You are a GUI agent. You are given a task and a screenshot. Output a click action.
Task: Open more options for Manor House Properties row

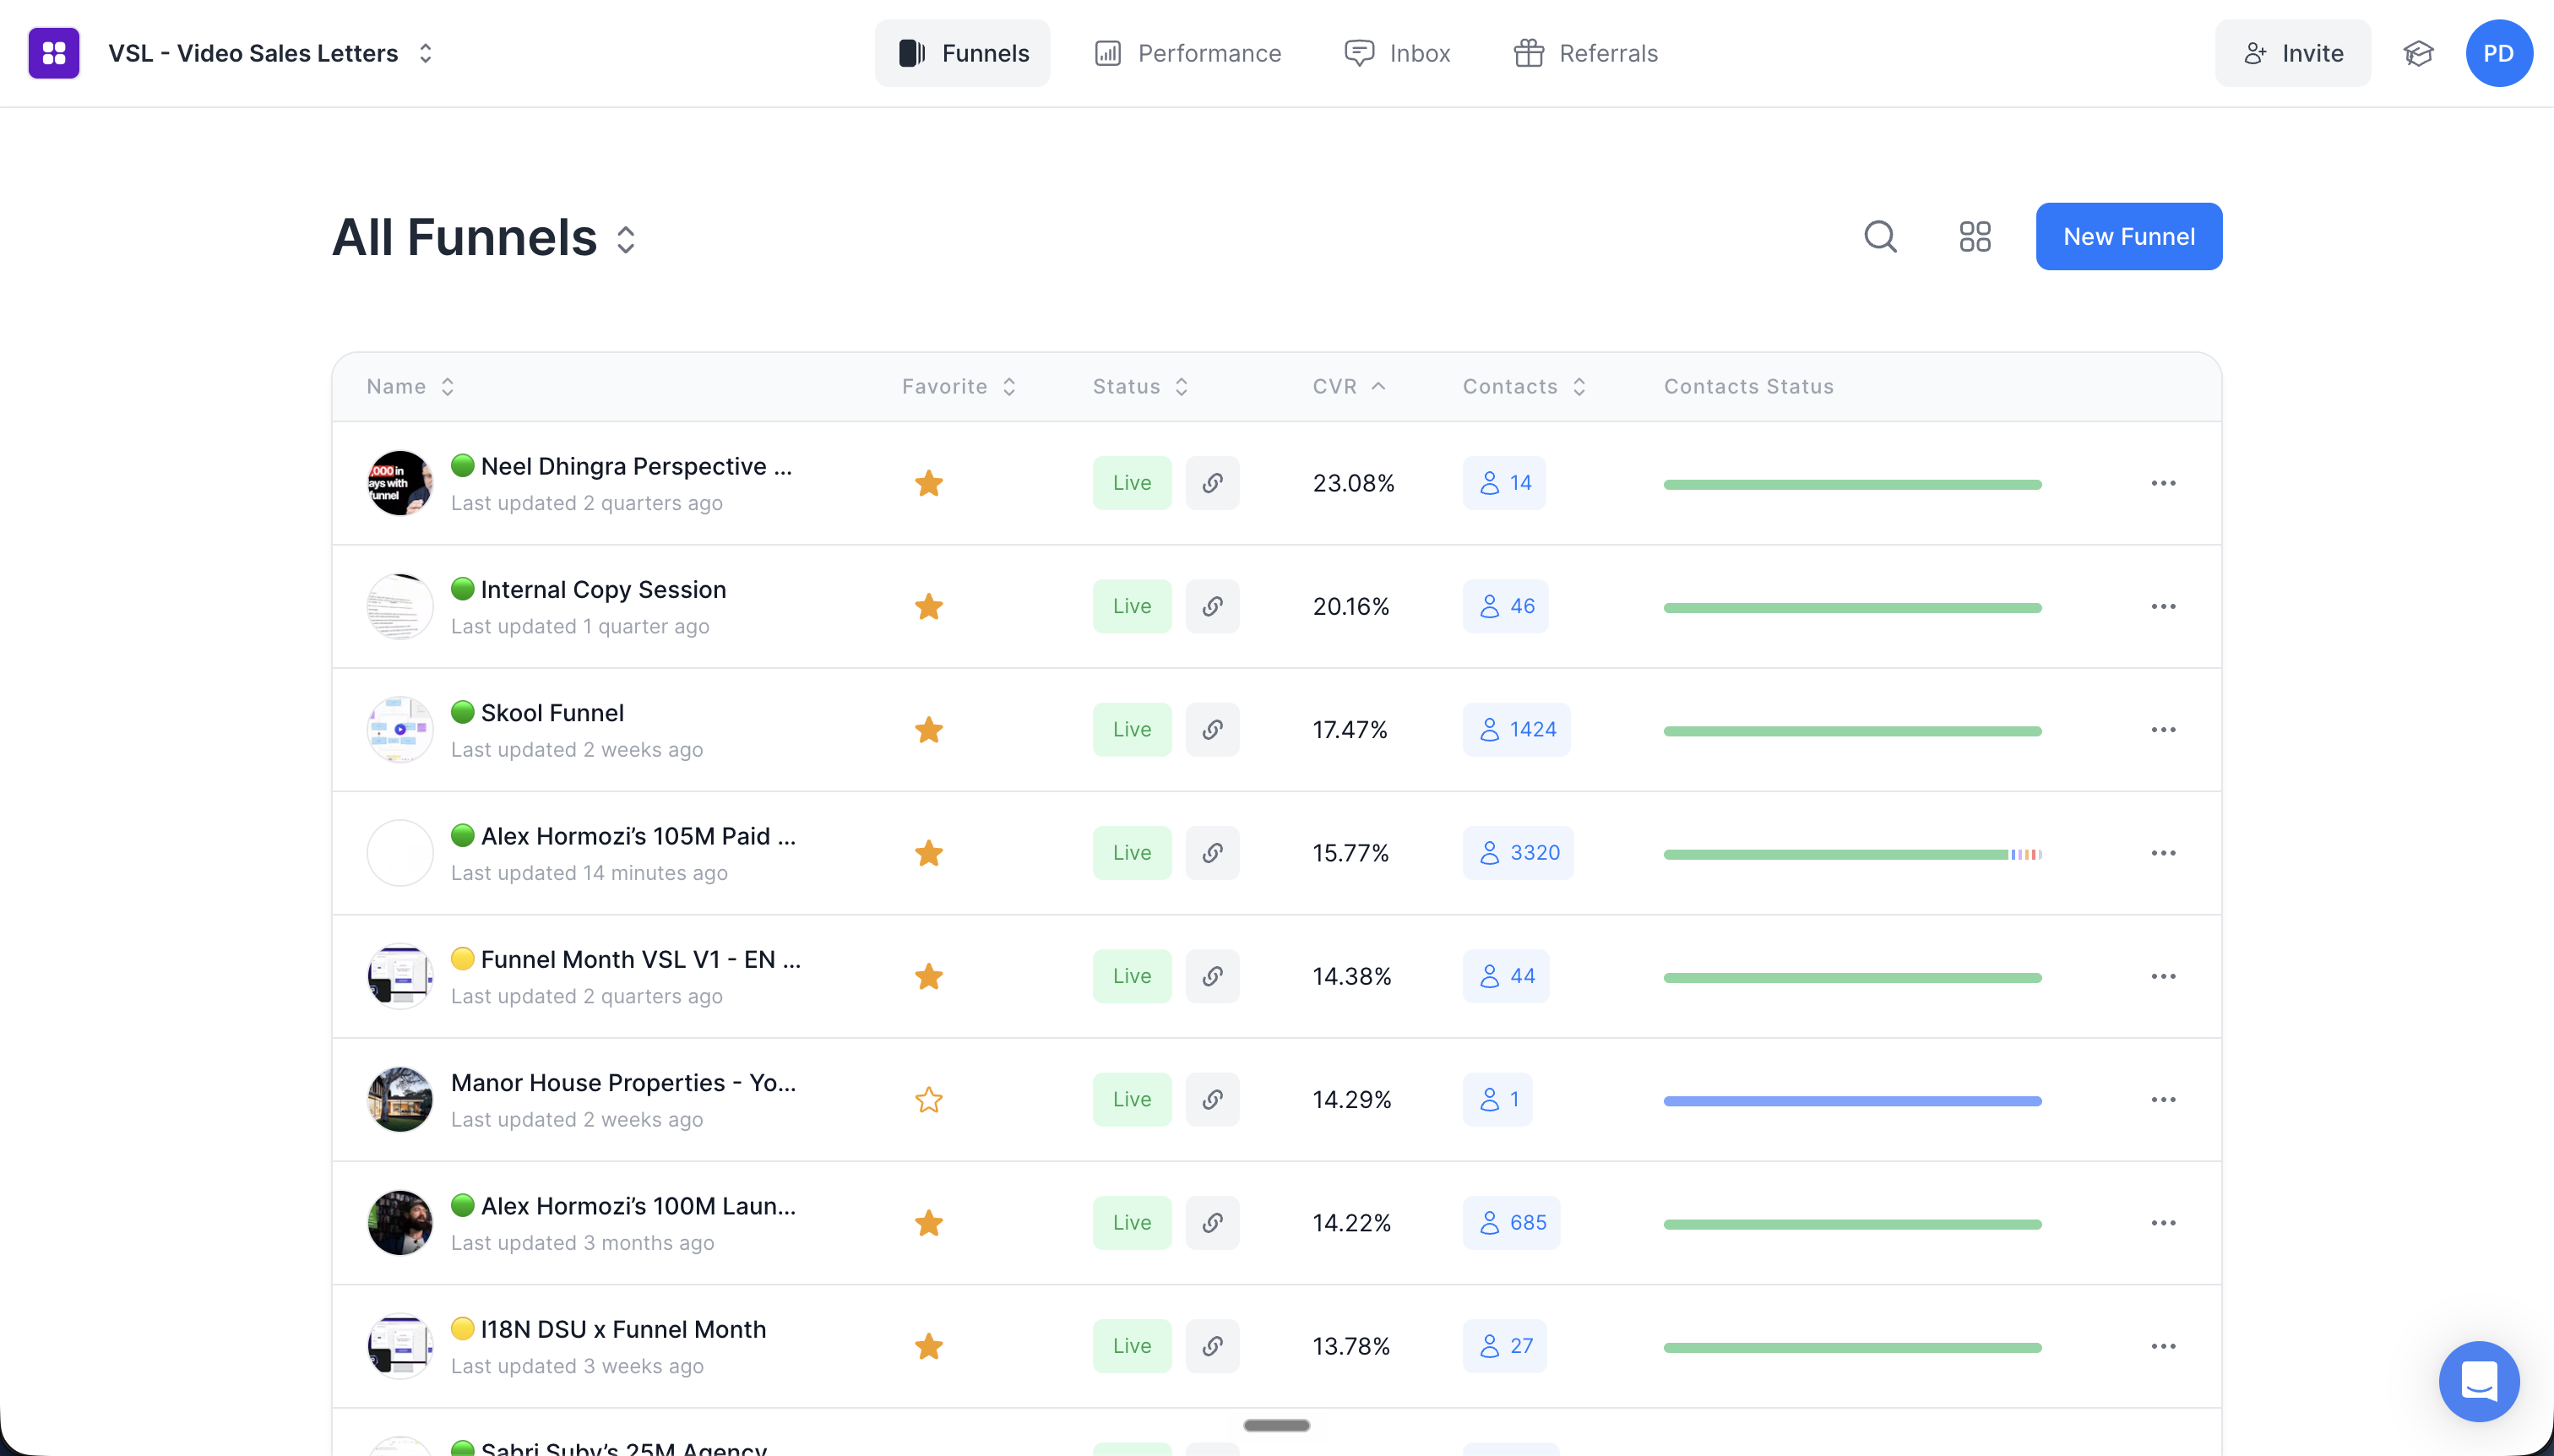click(x=2163, y=1099)
